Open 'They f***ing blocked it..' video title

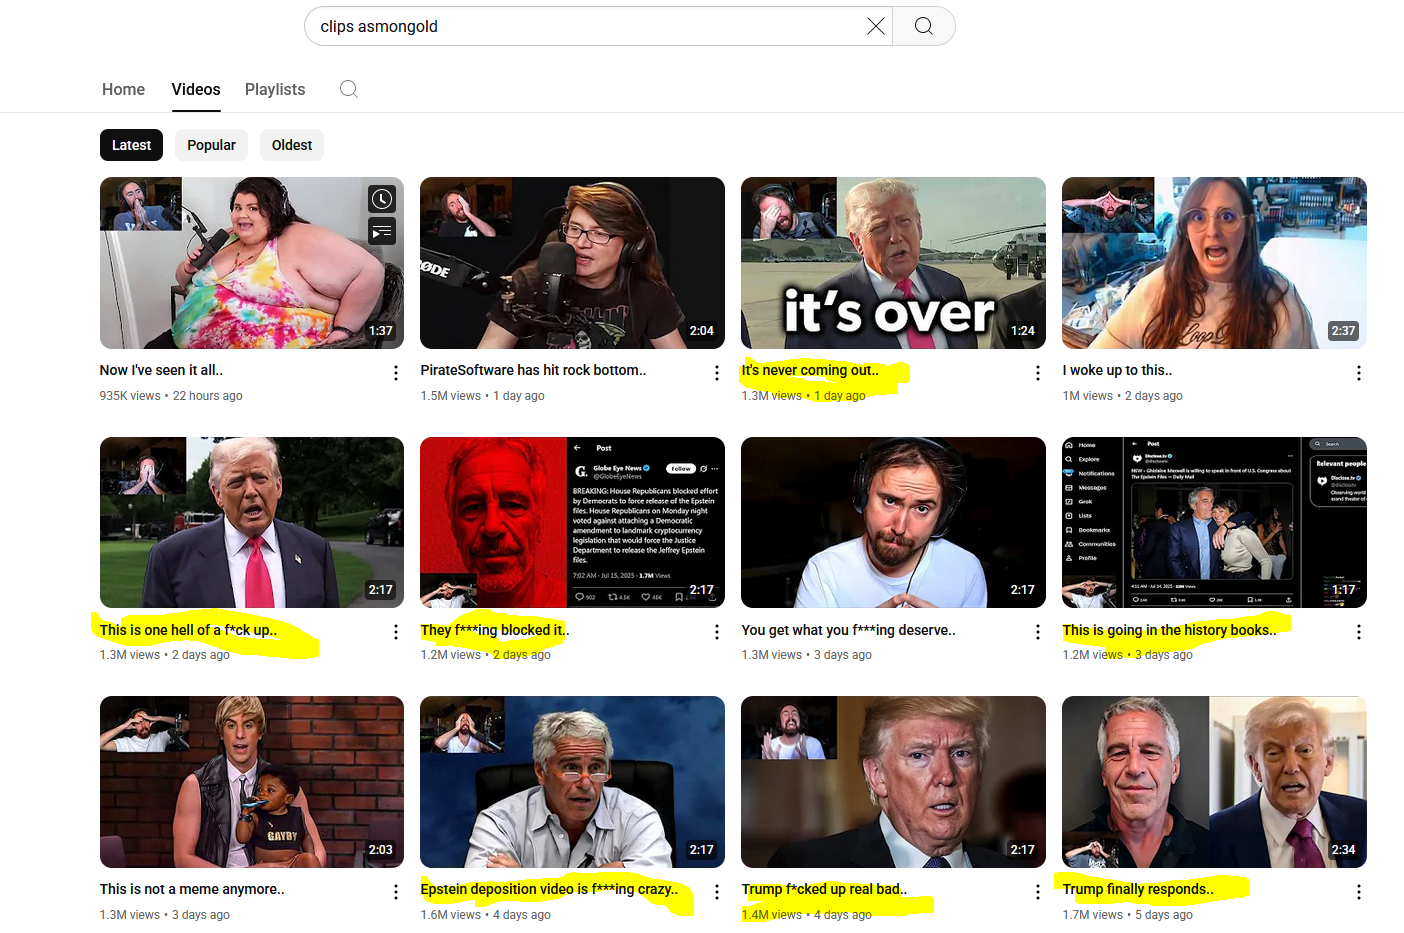click(494, 630)
